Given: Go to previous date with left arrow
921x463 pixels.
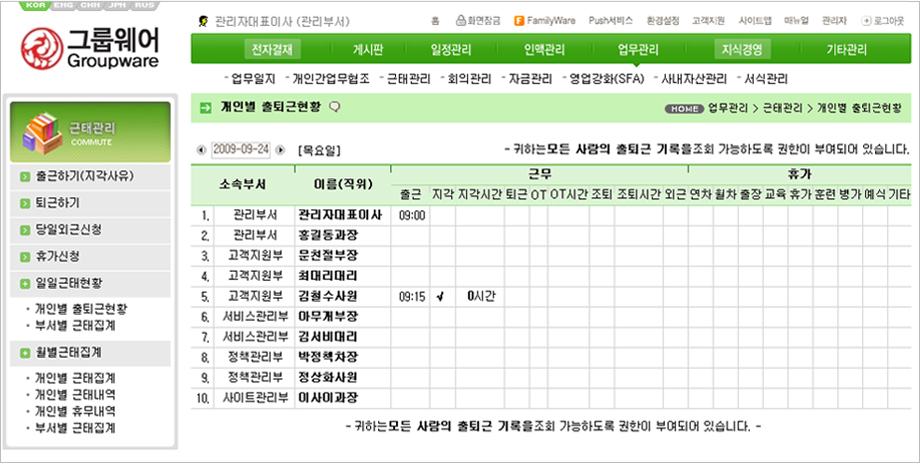Looking at the screenshot, I should tap(203, 149).
